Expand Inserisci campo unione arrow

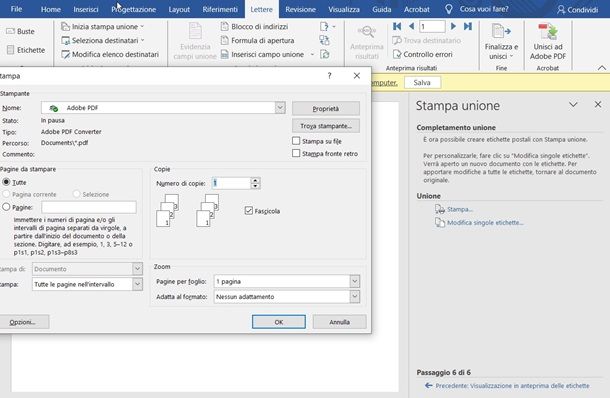point(312,54)
